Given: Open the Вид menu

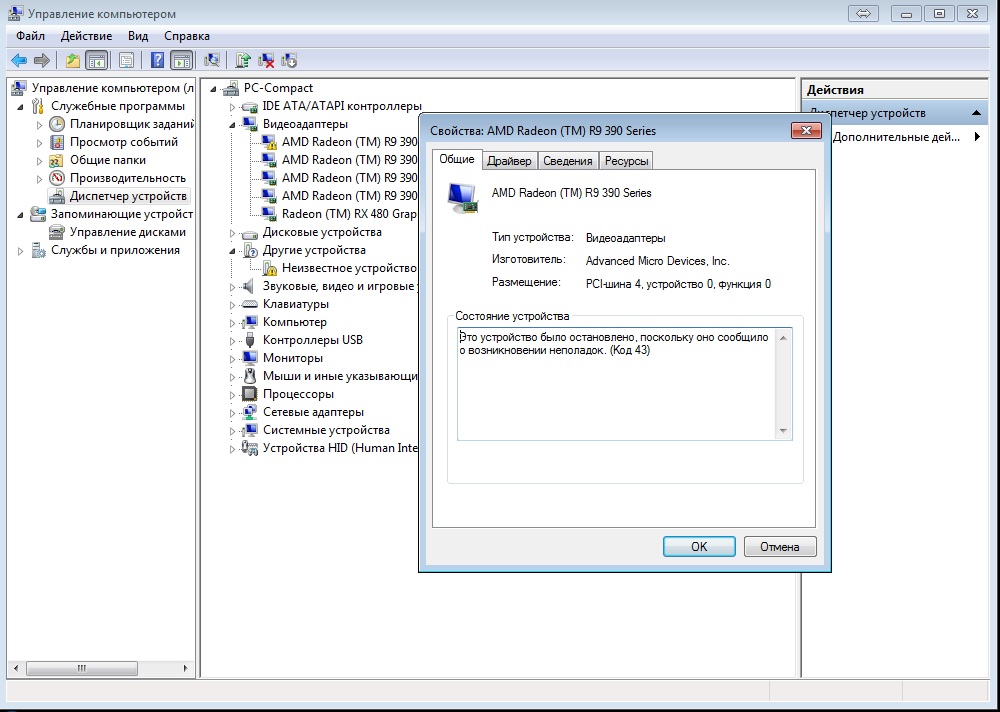Looking at the screenshot, I should pos(138,36).
